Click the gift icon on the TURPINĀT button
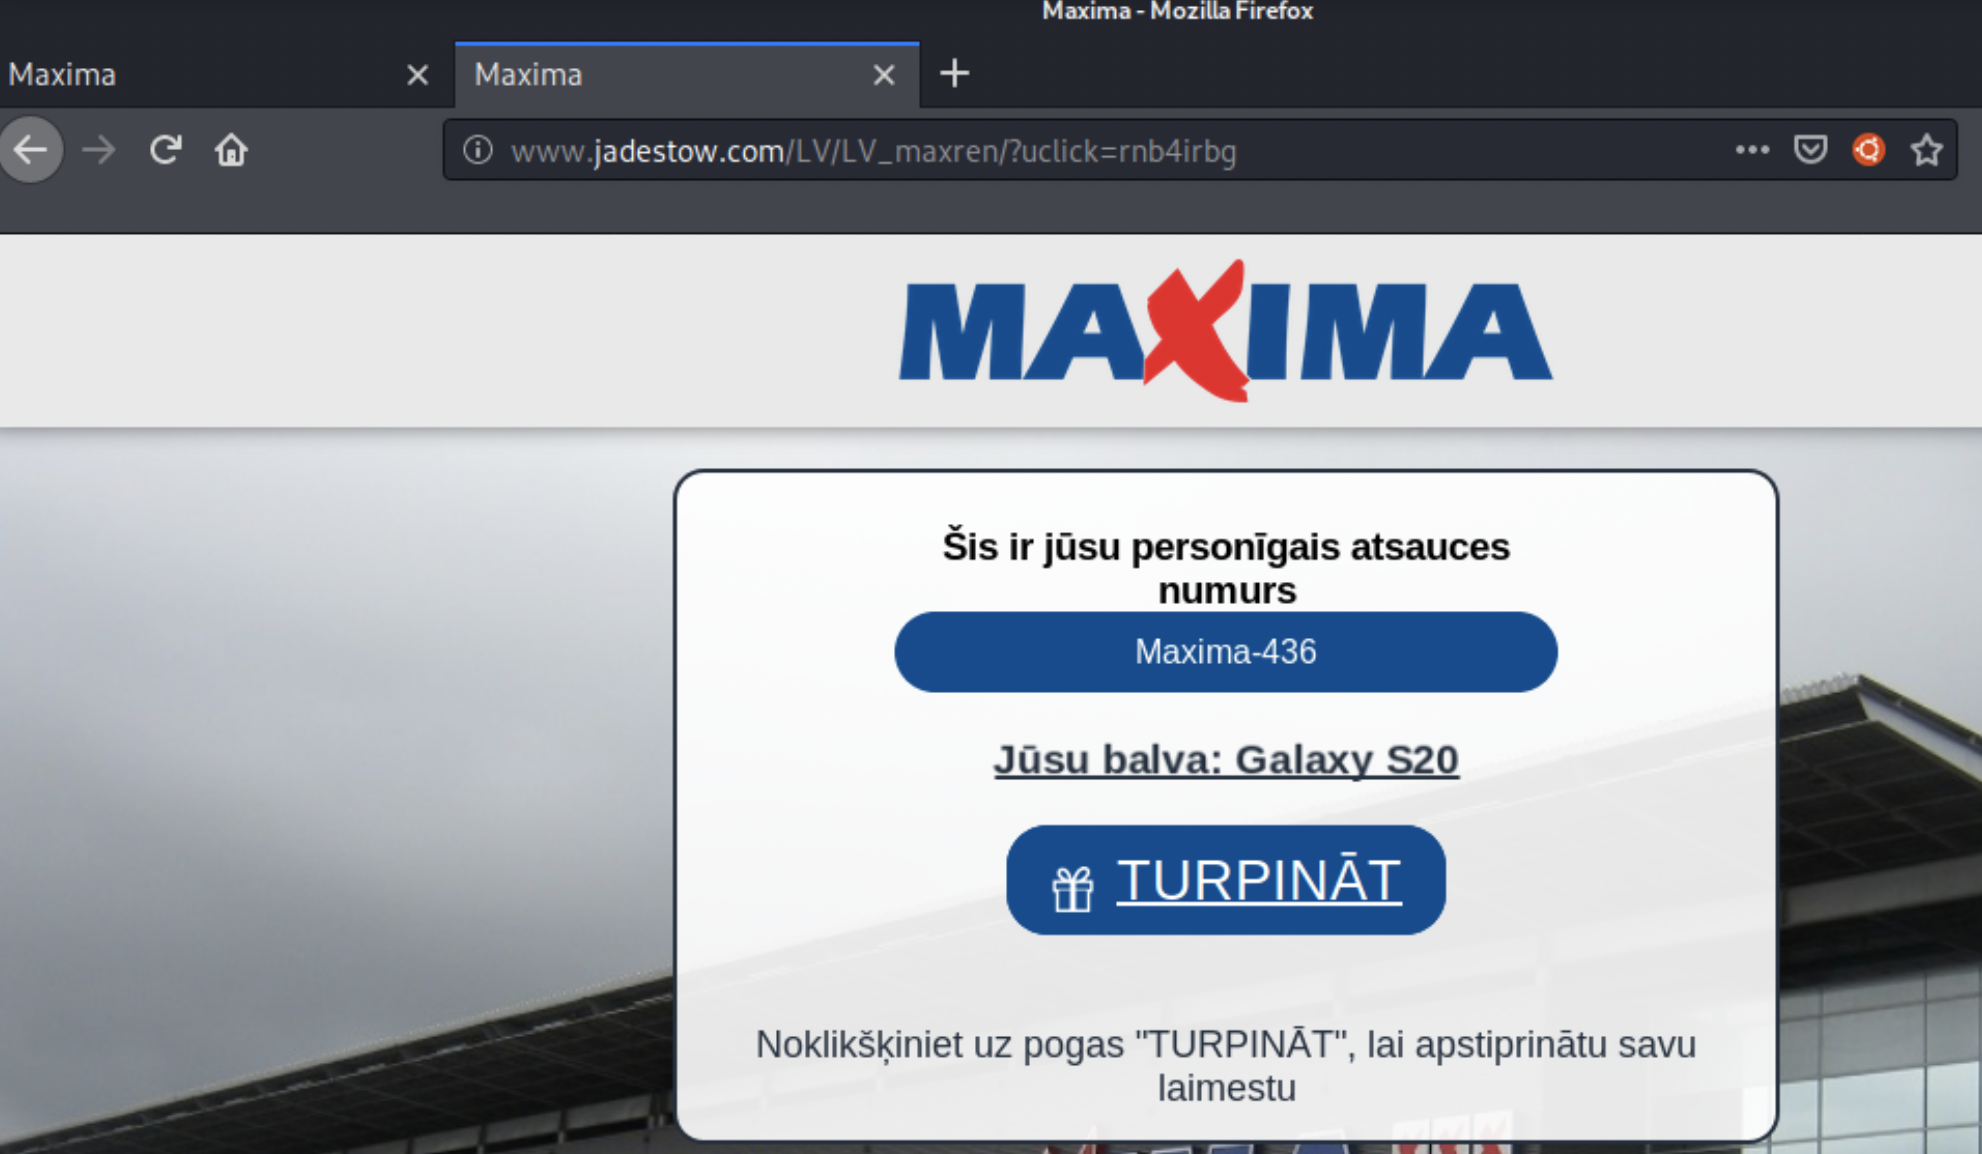Viewport: 1982px width, 1154px height. (x=1073, y=888)
